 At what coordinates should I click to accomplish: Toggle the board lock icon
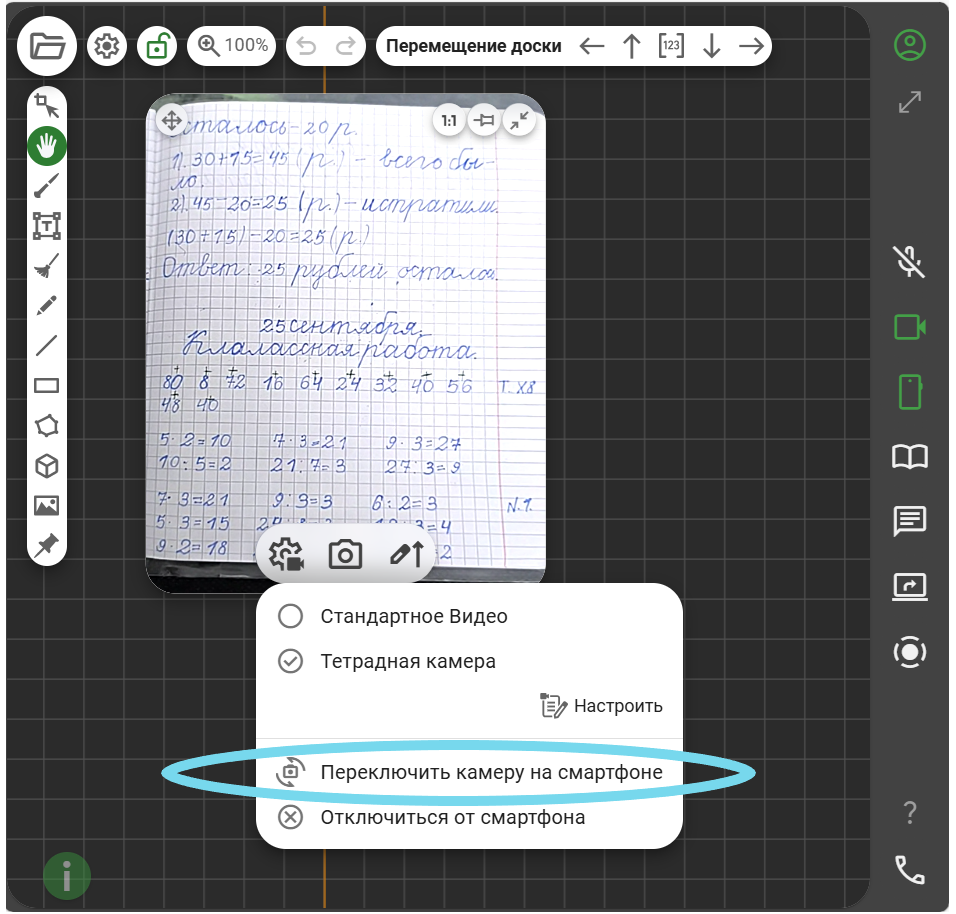[x=157, y=46]
